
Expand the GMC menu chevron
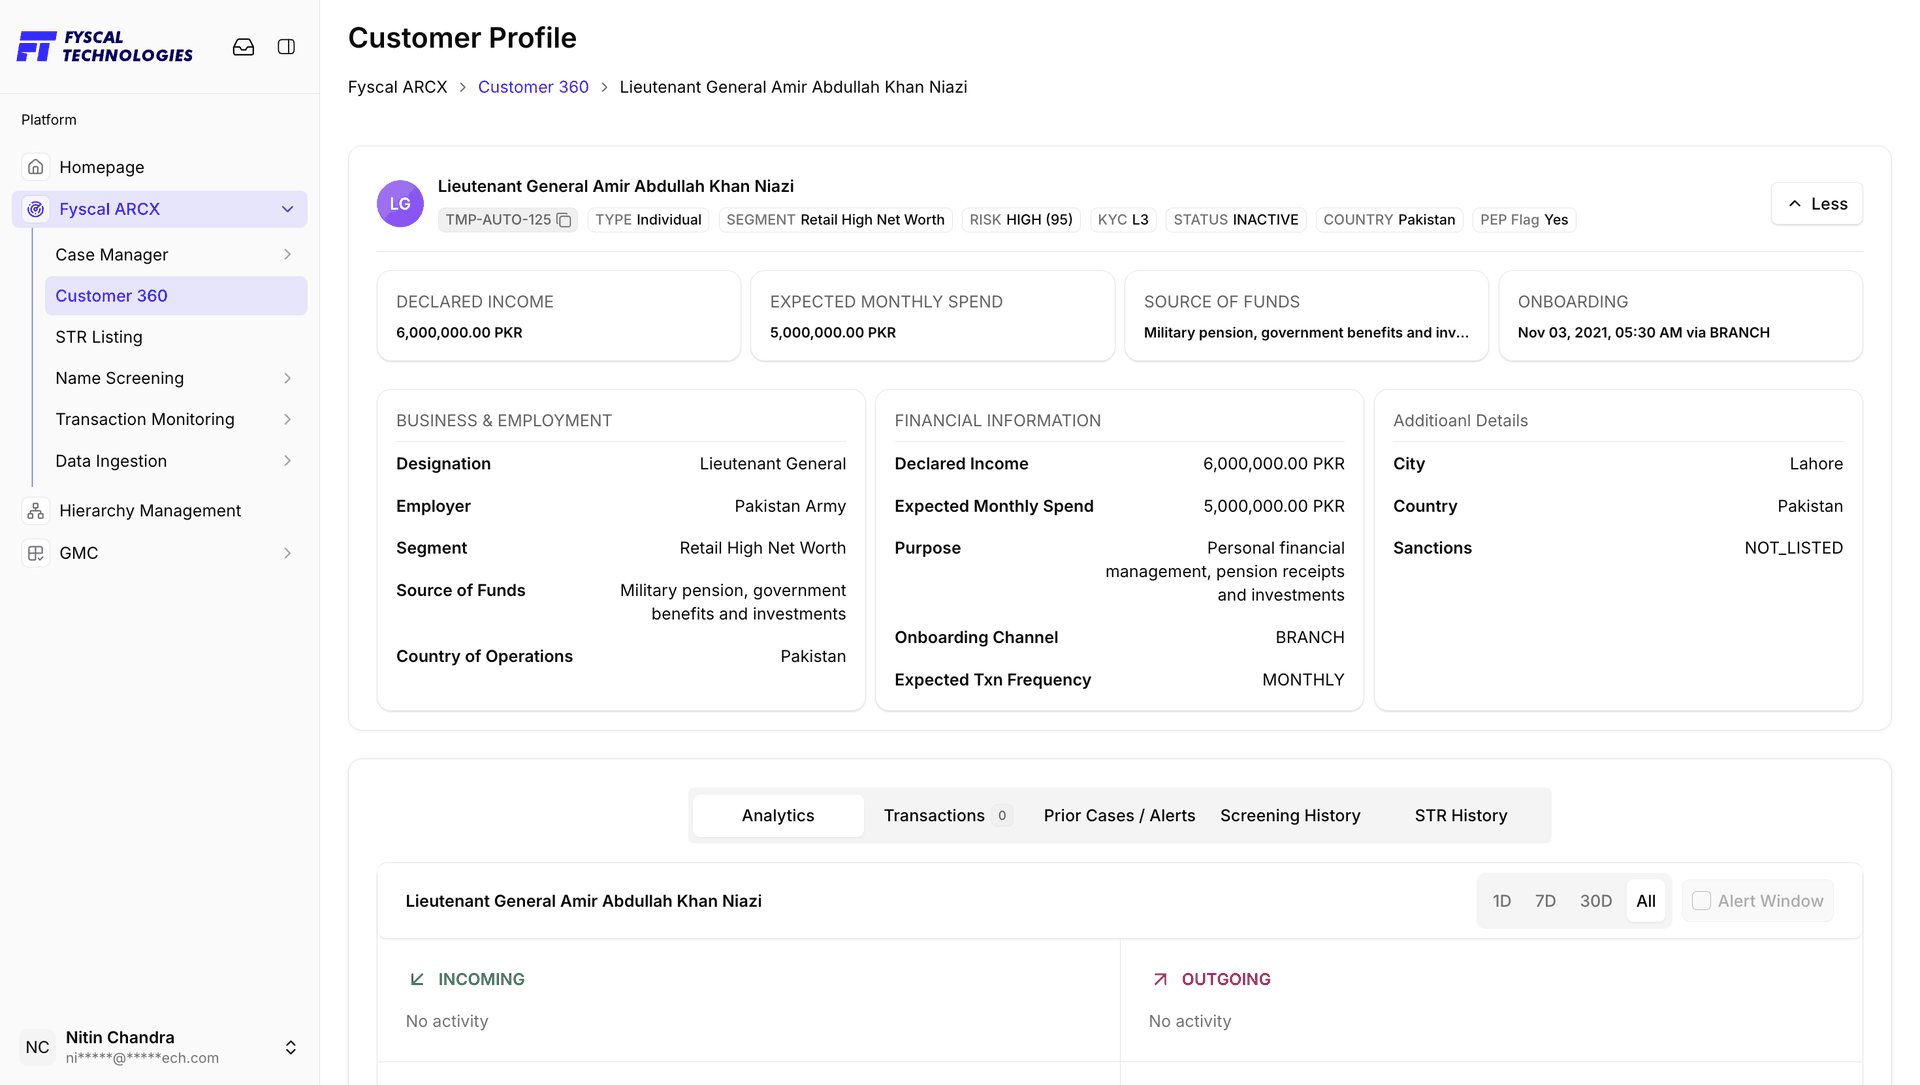[288, 553]
